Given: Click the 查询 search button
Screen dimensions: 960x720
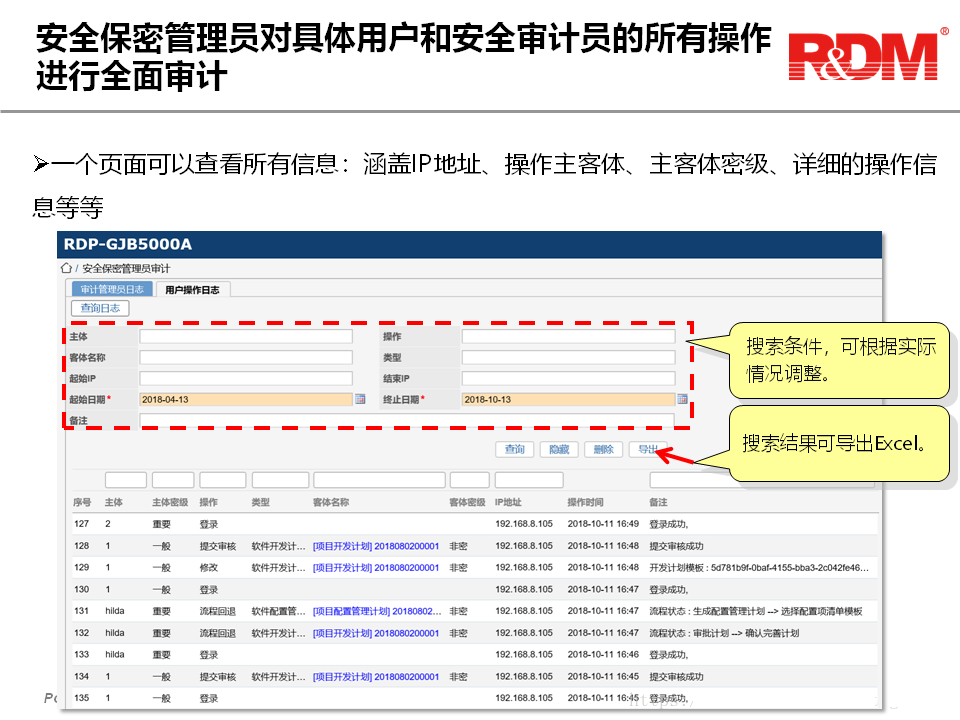Looking at the screenshot, I should pos(514,449).
